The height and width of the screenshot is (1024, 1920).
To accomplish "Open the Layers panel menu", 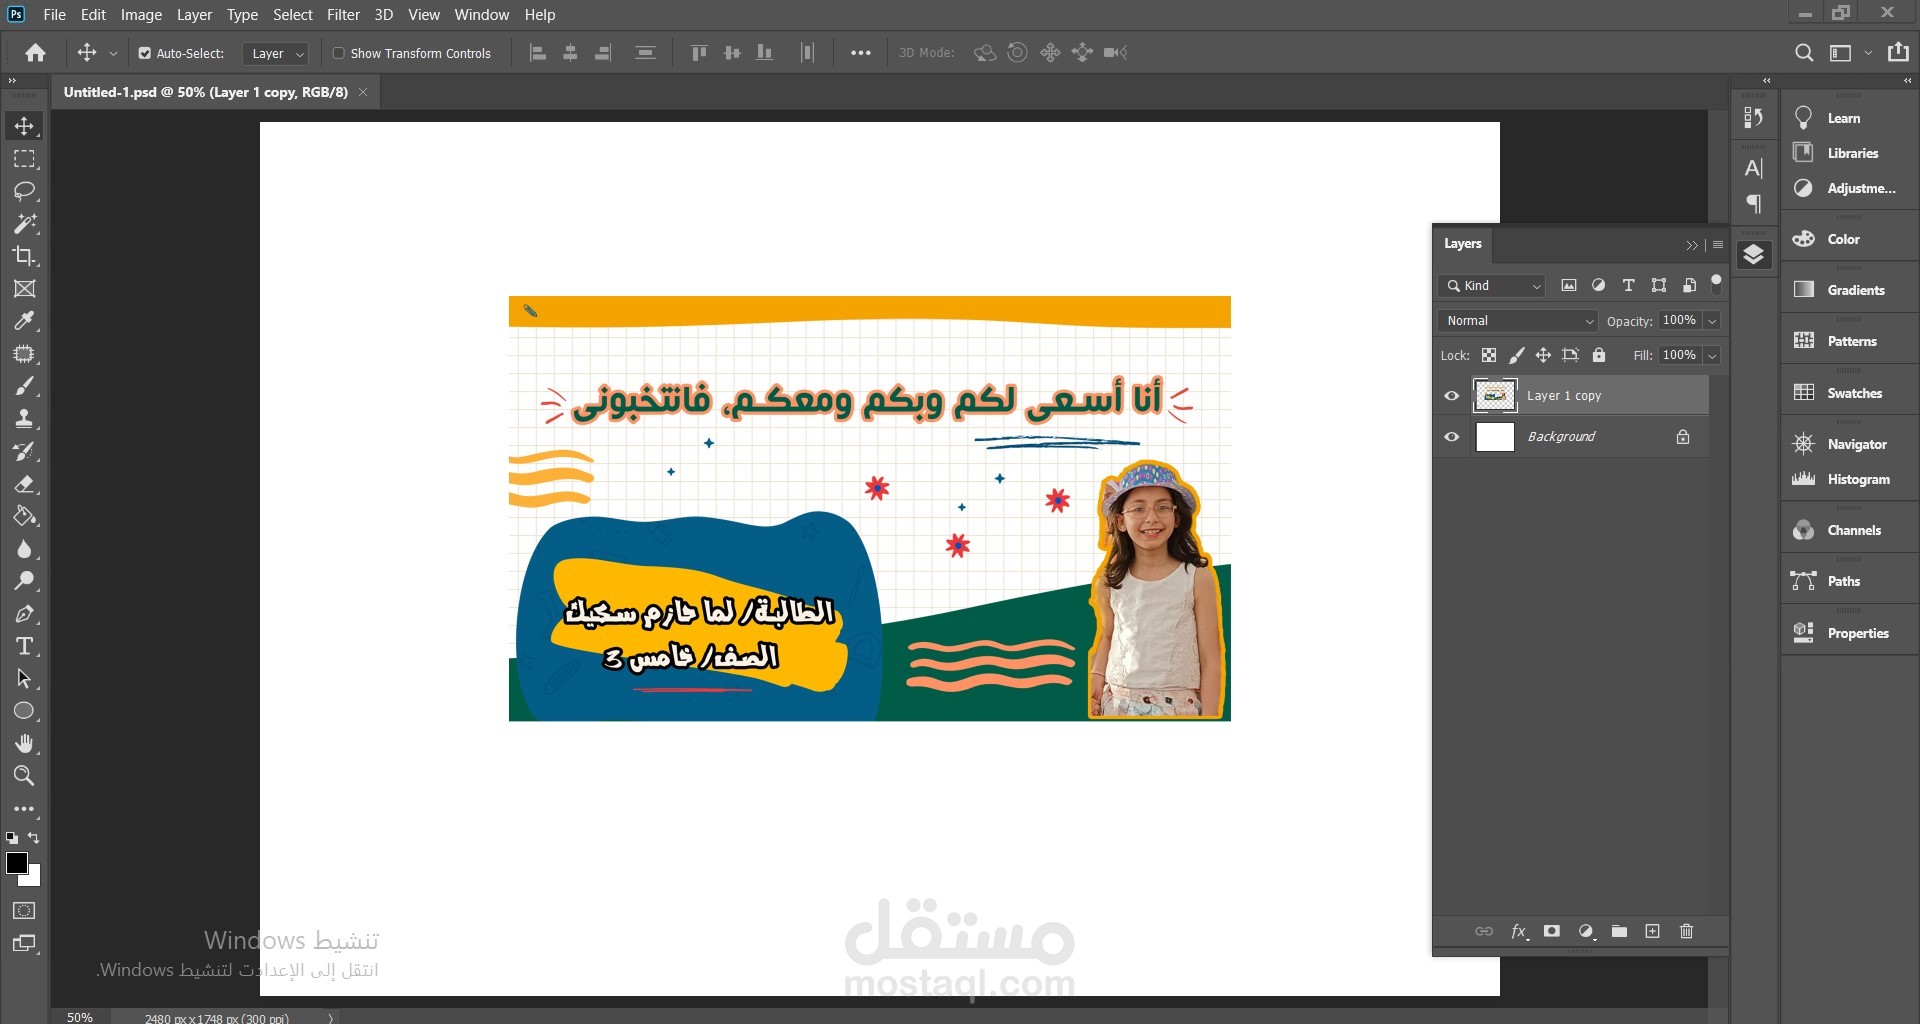I will [x=1718, y=245].
